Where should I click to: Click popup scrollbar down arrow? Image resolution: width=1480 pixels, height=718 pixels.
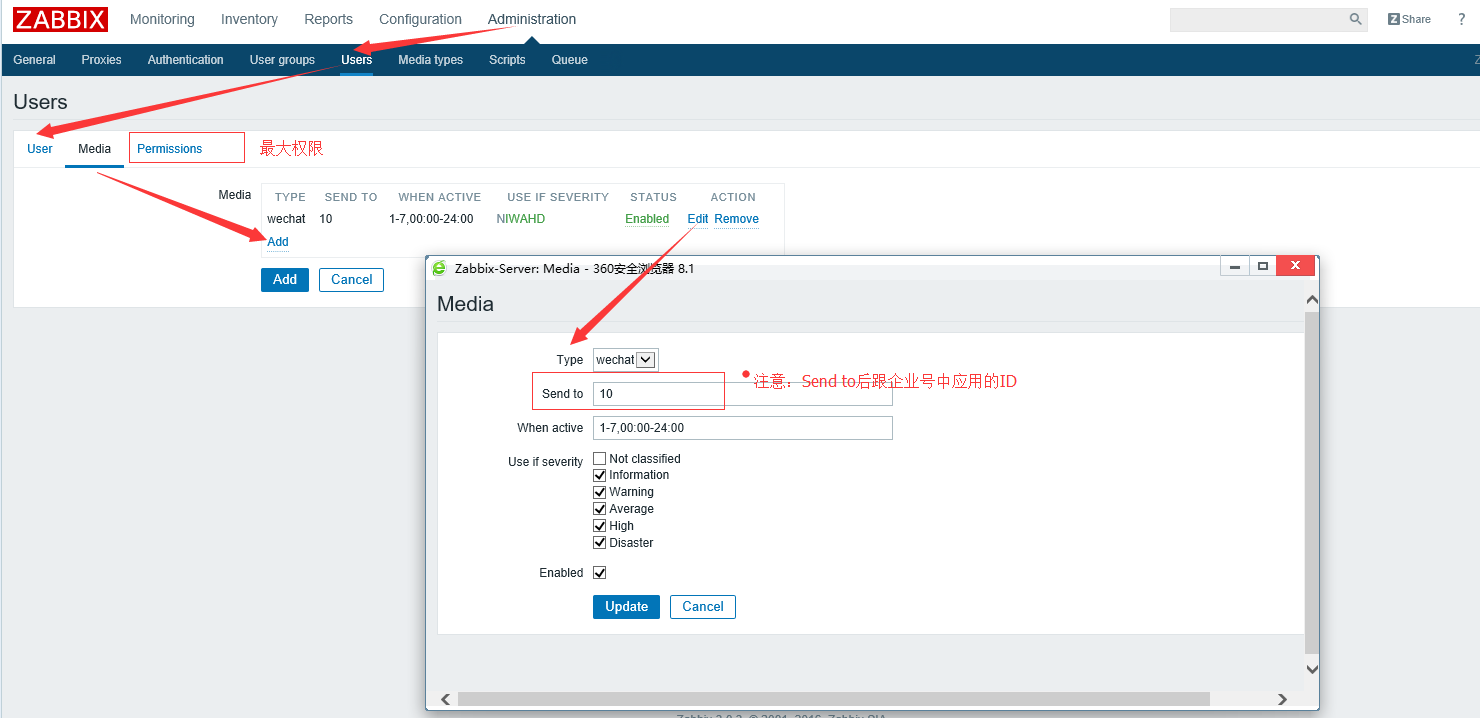click(x=1312, y=669)
